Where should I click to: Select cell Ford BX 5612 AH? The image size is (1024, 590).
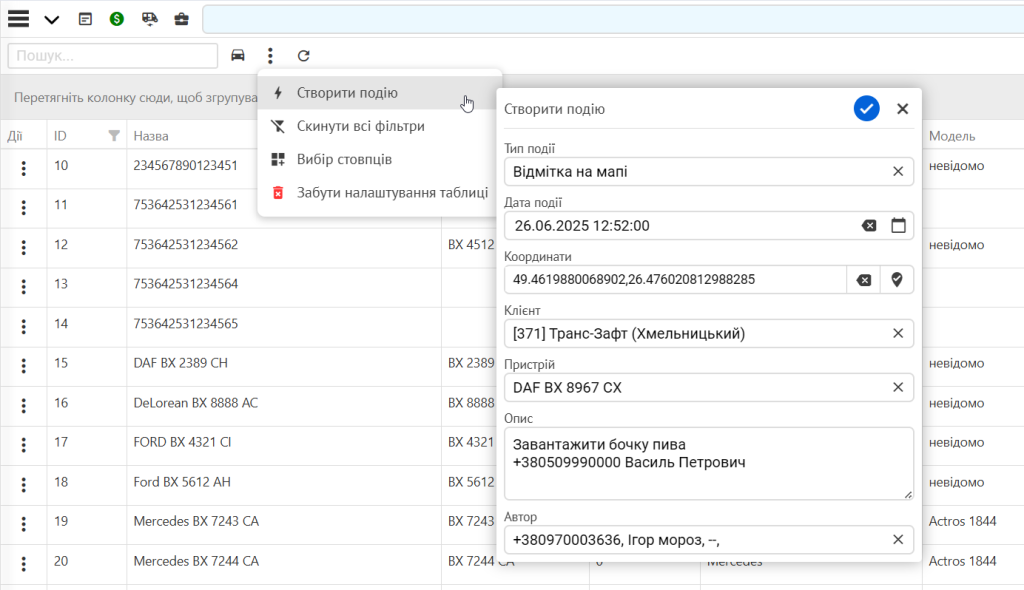[182, 482]
